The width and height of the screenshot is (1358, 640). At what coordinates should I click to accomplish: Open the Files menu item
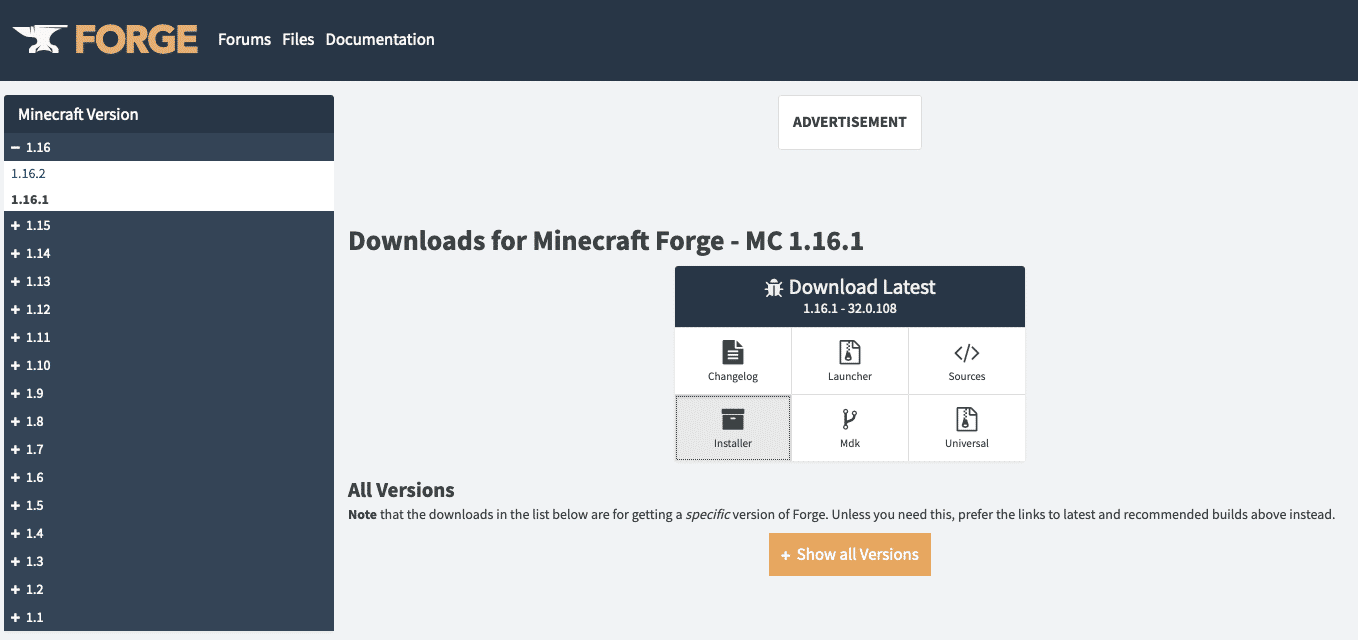[298, 39]
